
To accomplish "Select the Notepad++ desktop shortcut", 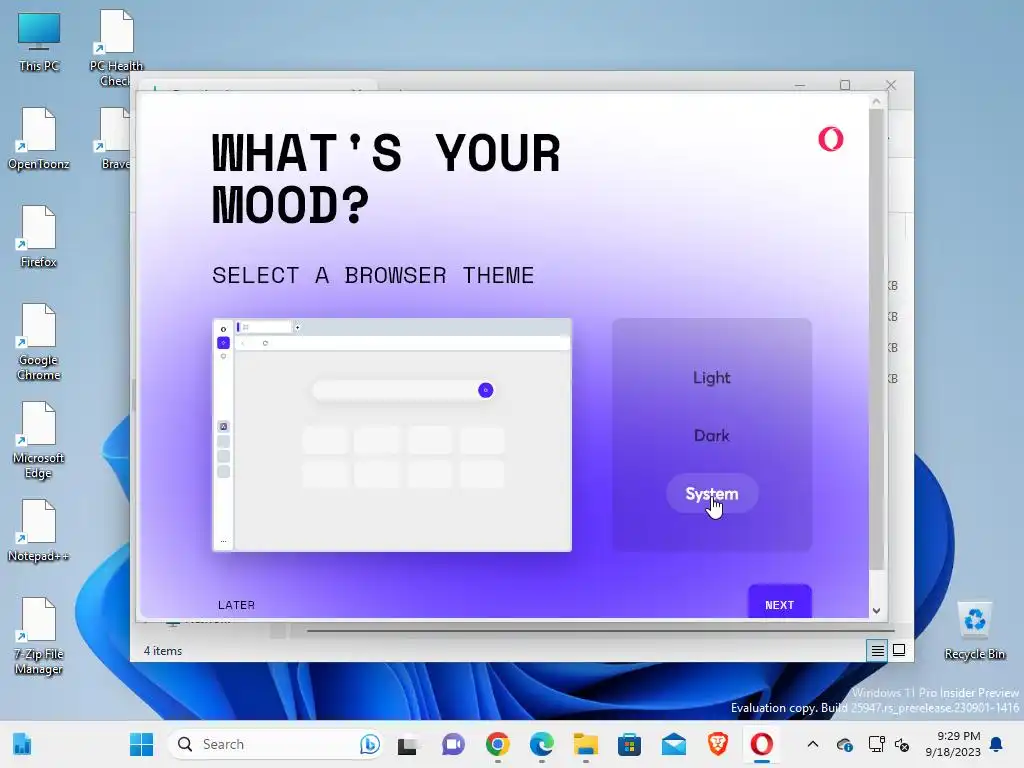I will [x=39, y=531].
